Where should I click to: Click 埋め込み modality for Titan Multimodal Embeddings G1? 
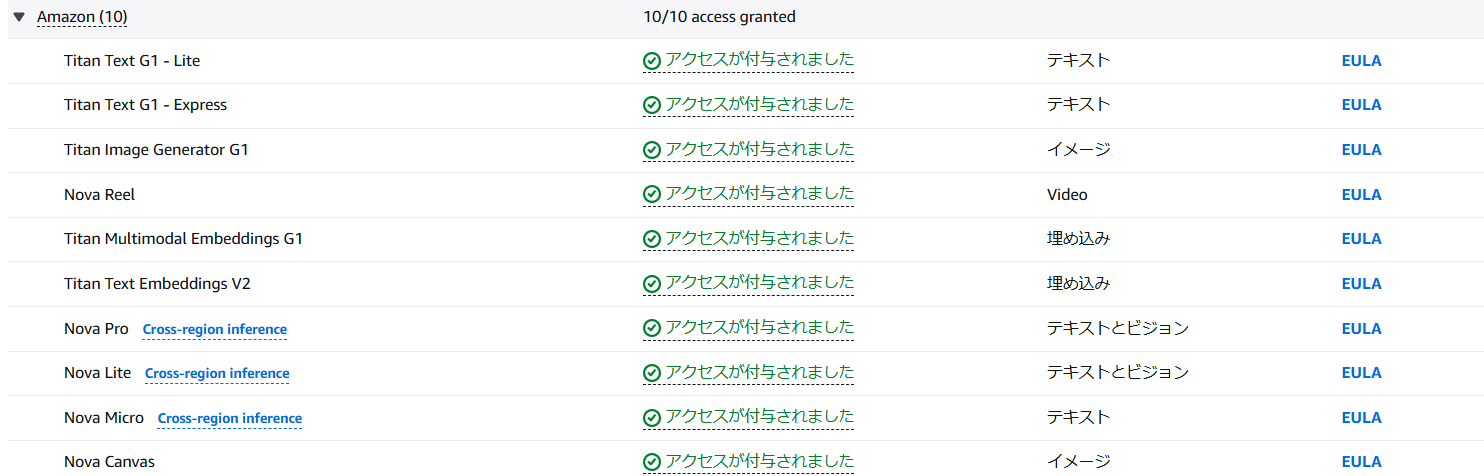1079,238
